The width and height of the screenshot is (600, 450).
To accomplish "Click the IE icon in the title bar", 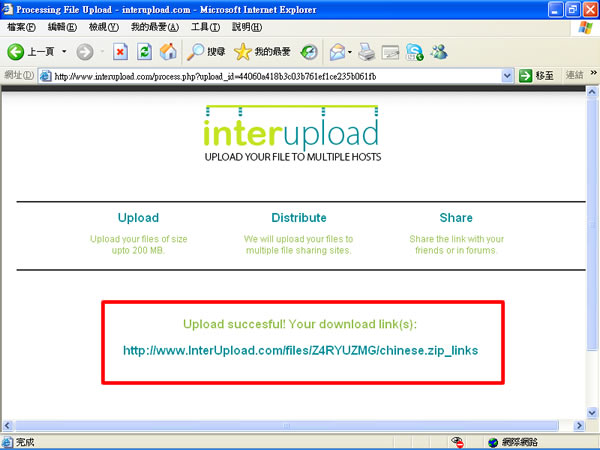I will point(7,9).
